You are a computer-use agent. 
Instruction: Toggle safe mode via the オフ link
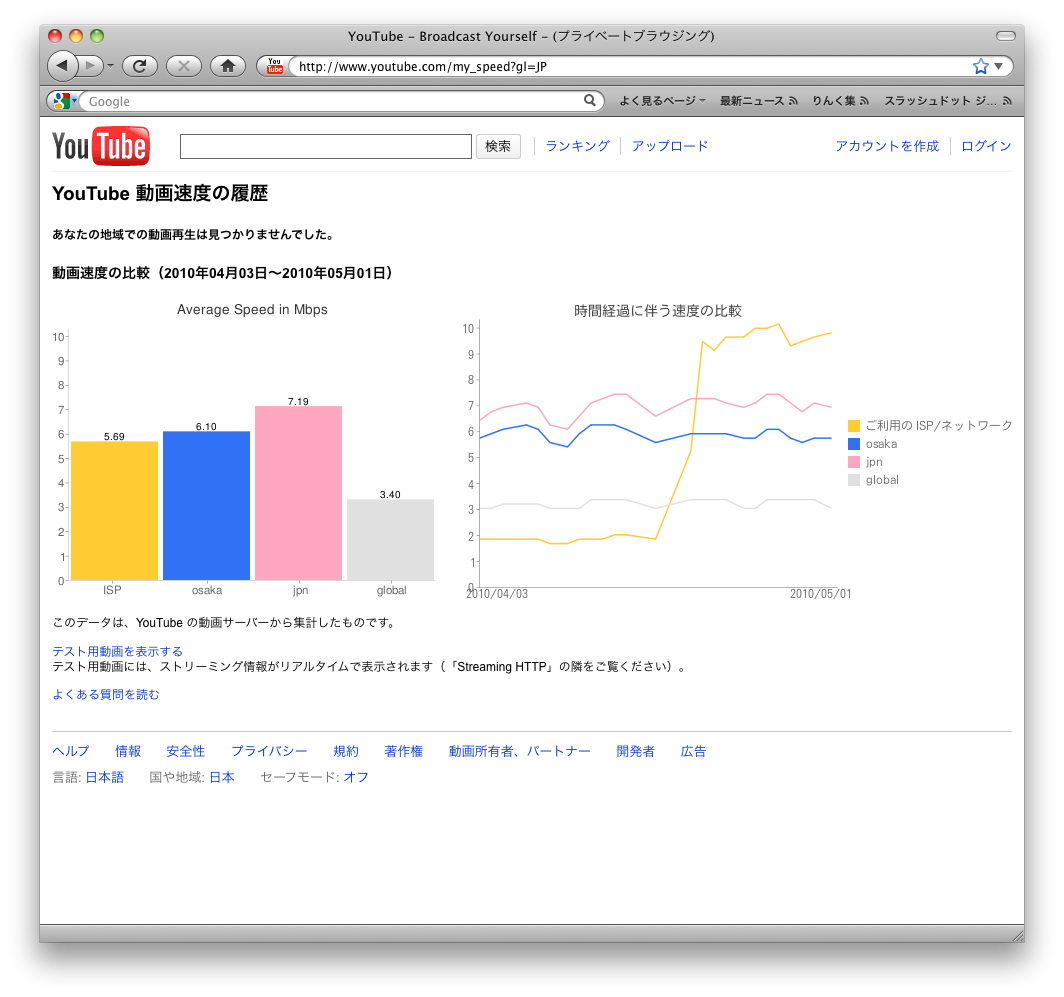pyautogui.click(x=356, y=777)
